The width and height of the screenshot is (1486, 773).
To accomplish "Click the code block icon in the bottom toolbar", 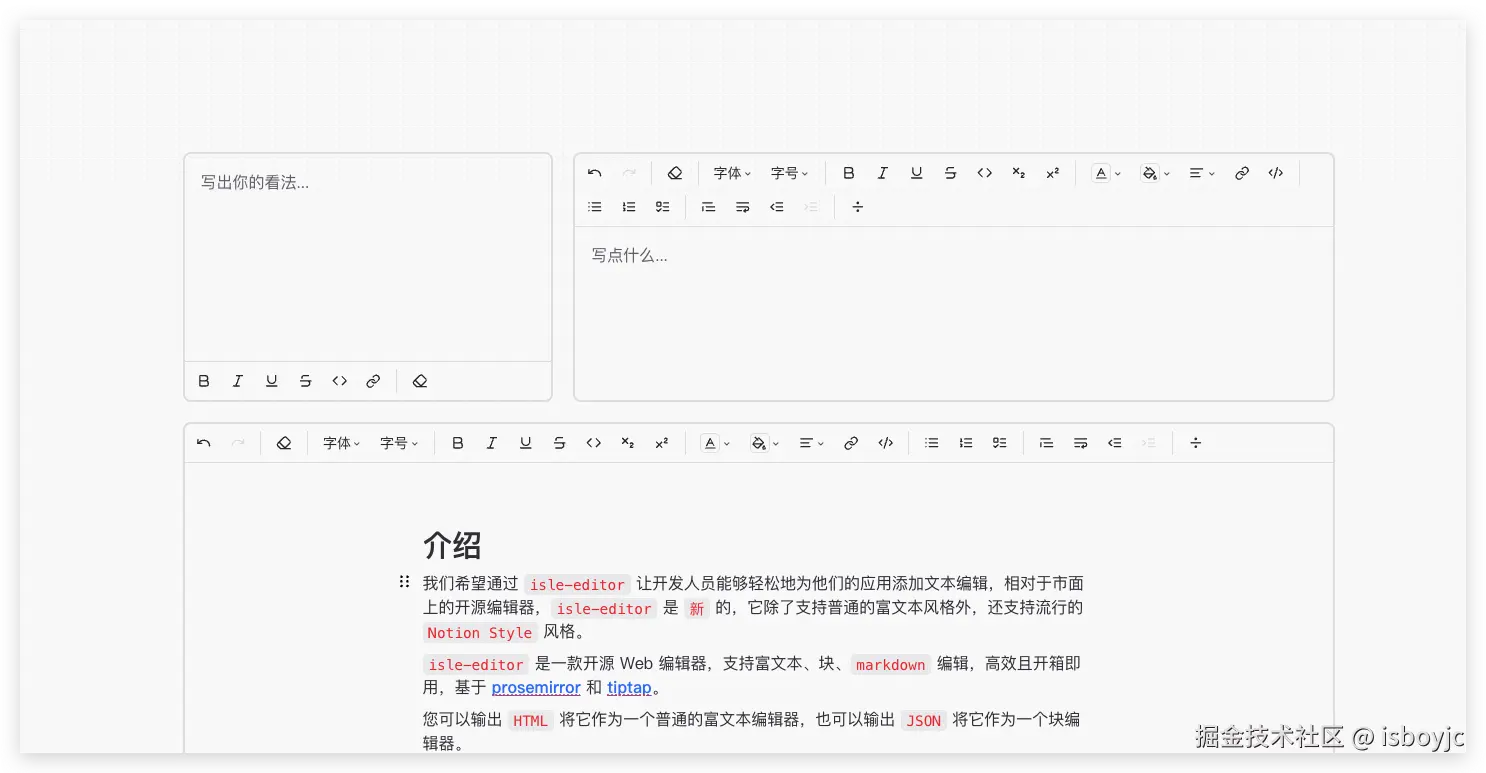I will coord(885,442).
